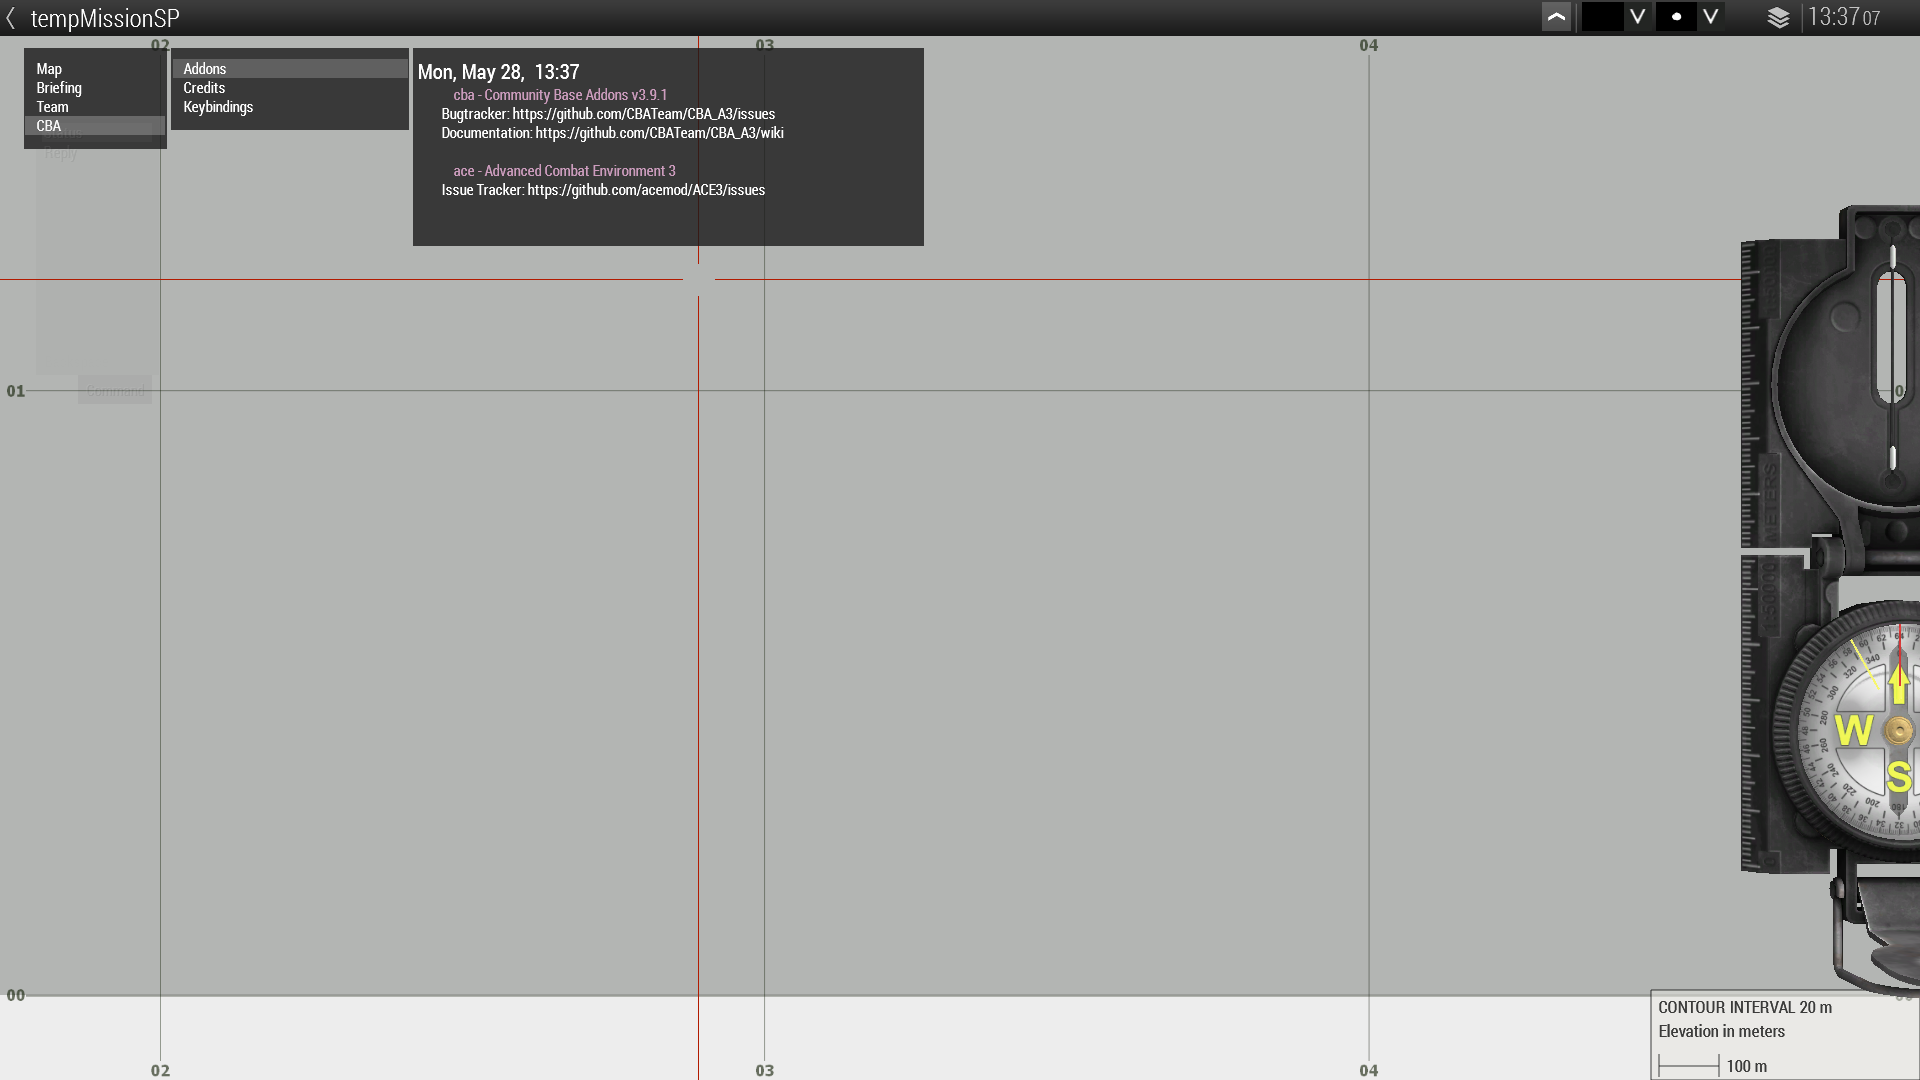Select the Addons record
Screen dimensions: 1920x1080
[x=205, y=69]
